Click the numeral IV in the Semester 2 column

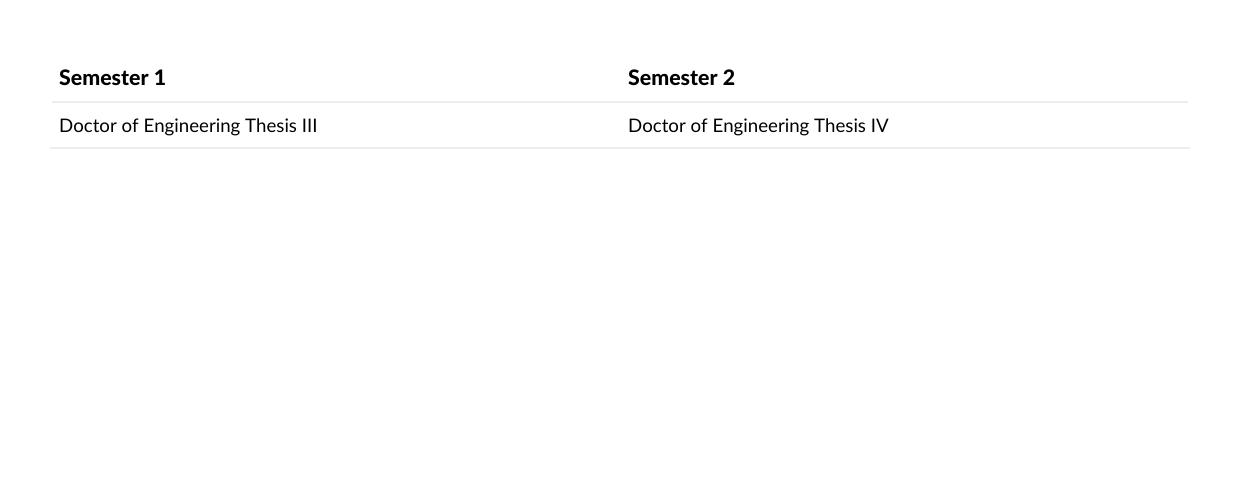tap(879, 126)
